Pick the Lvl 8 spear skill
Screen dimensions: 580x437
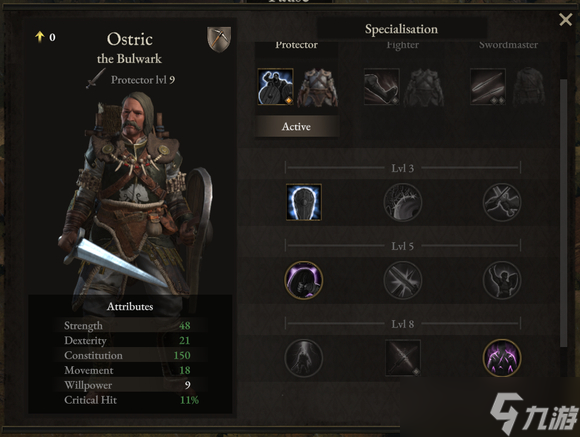(403, 358)
